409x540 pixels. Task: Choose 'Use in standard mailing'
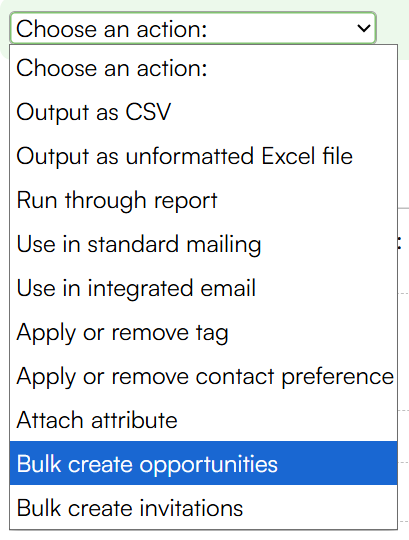click(203, 244)
